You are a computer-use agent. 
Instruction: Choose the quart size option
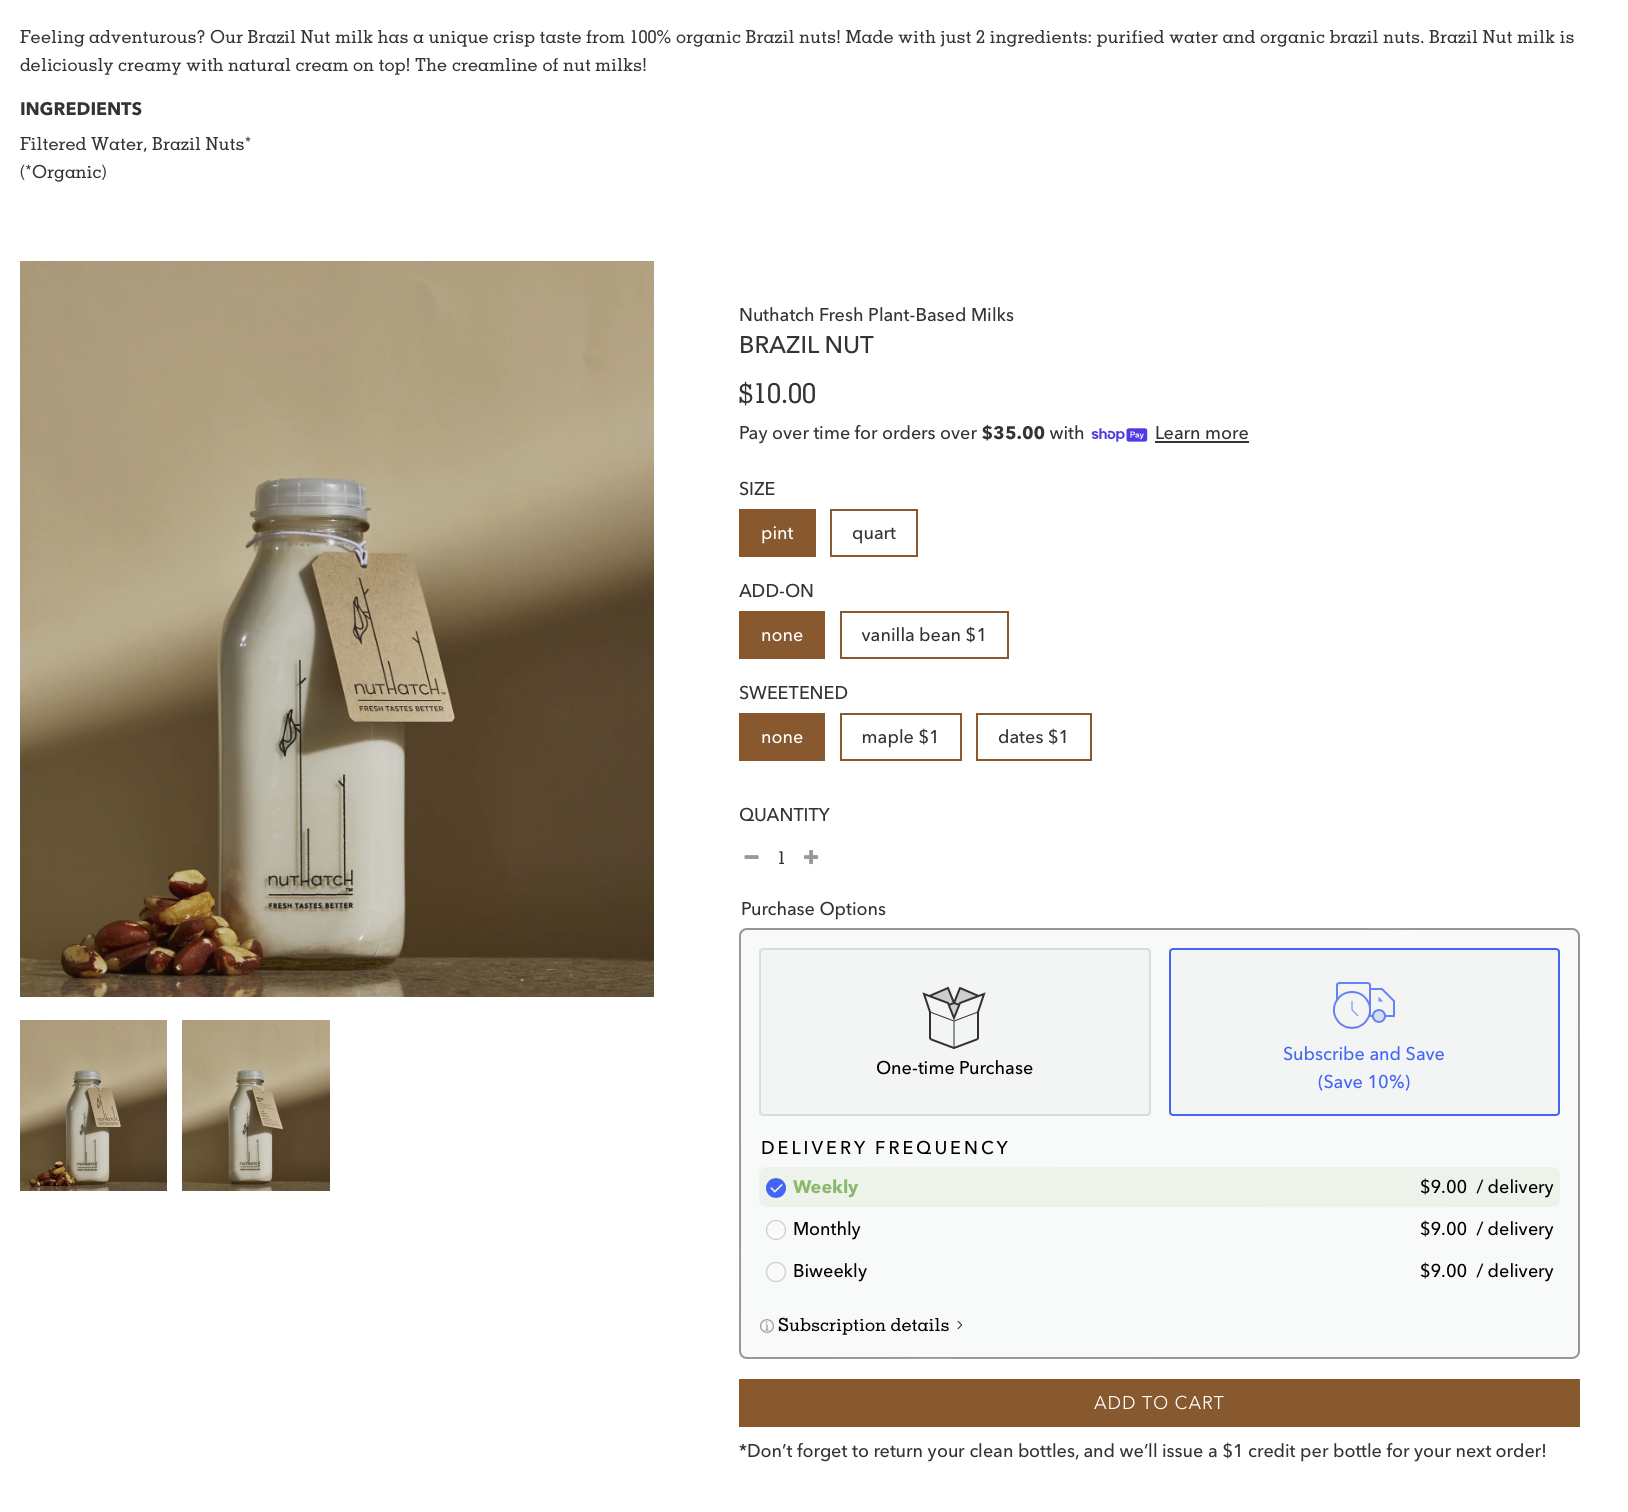(x=873, y=533)
